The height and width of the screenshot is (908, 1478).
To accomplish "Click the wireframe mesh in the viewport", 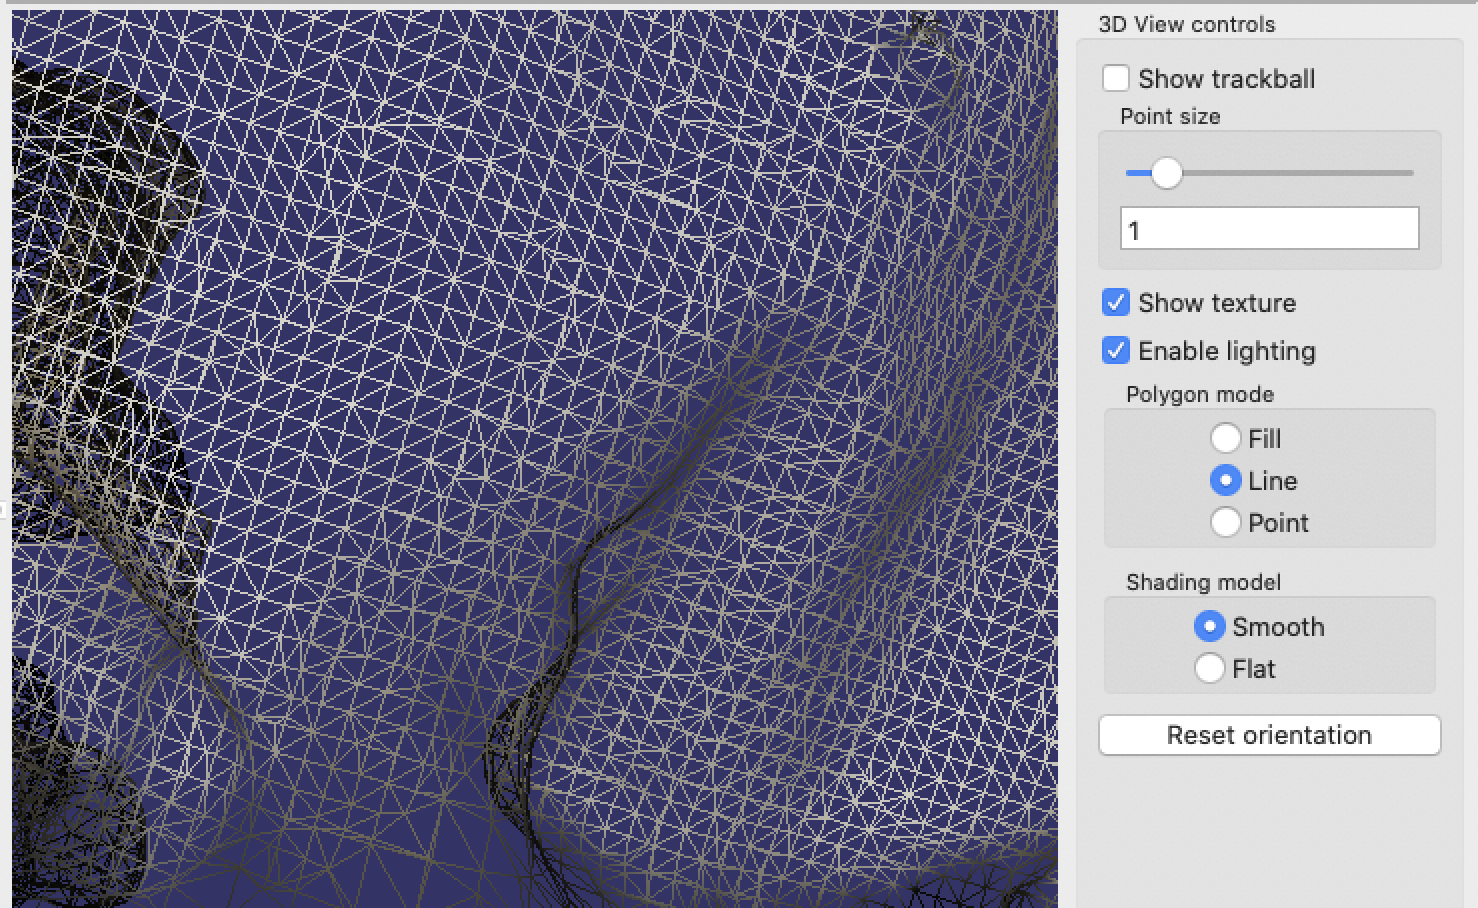I will (500, 400).
